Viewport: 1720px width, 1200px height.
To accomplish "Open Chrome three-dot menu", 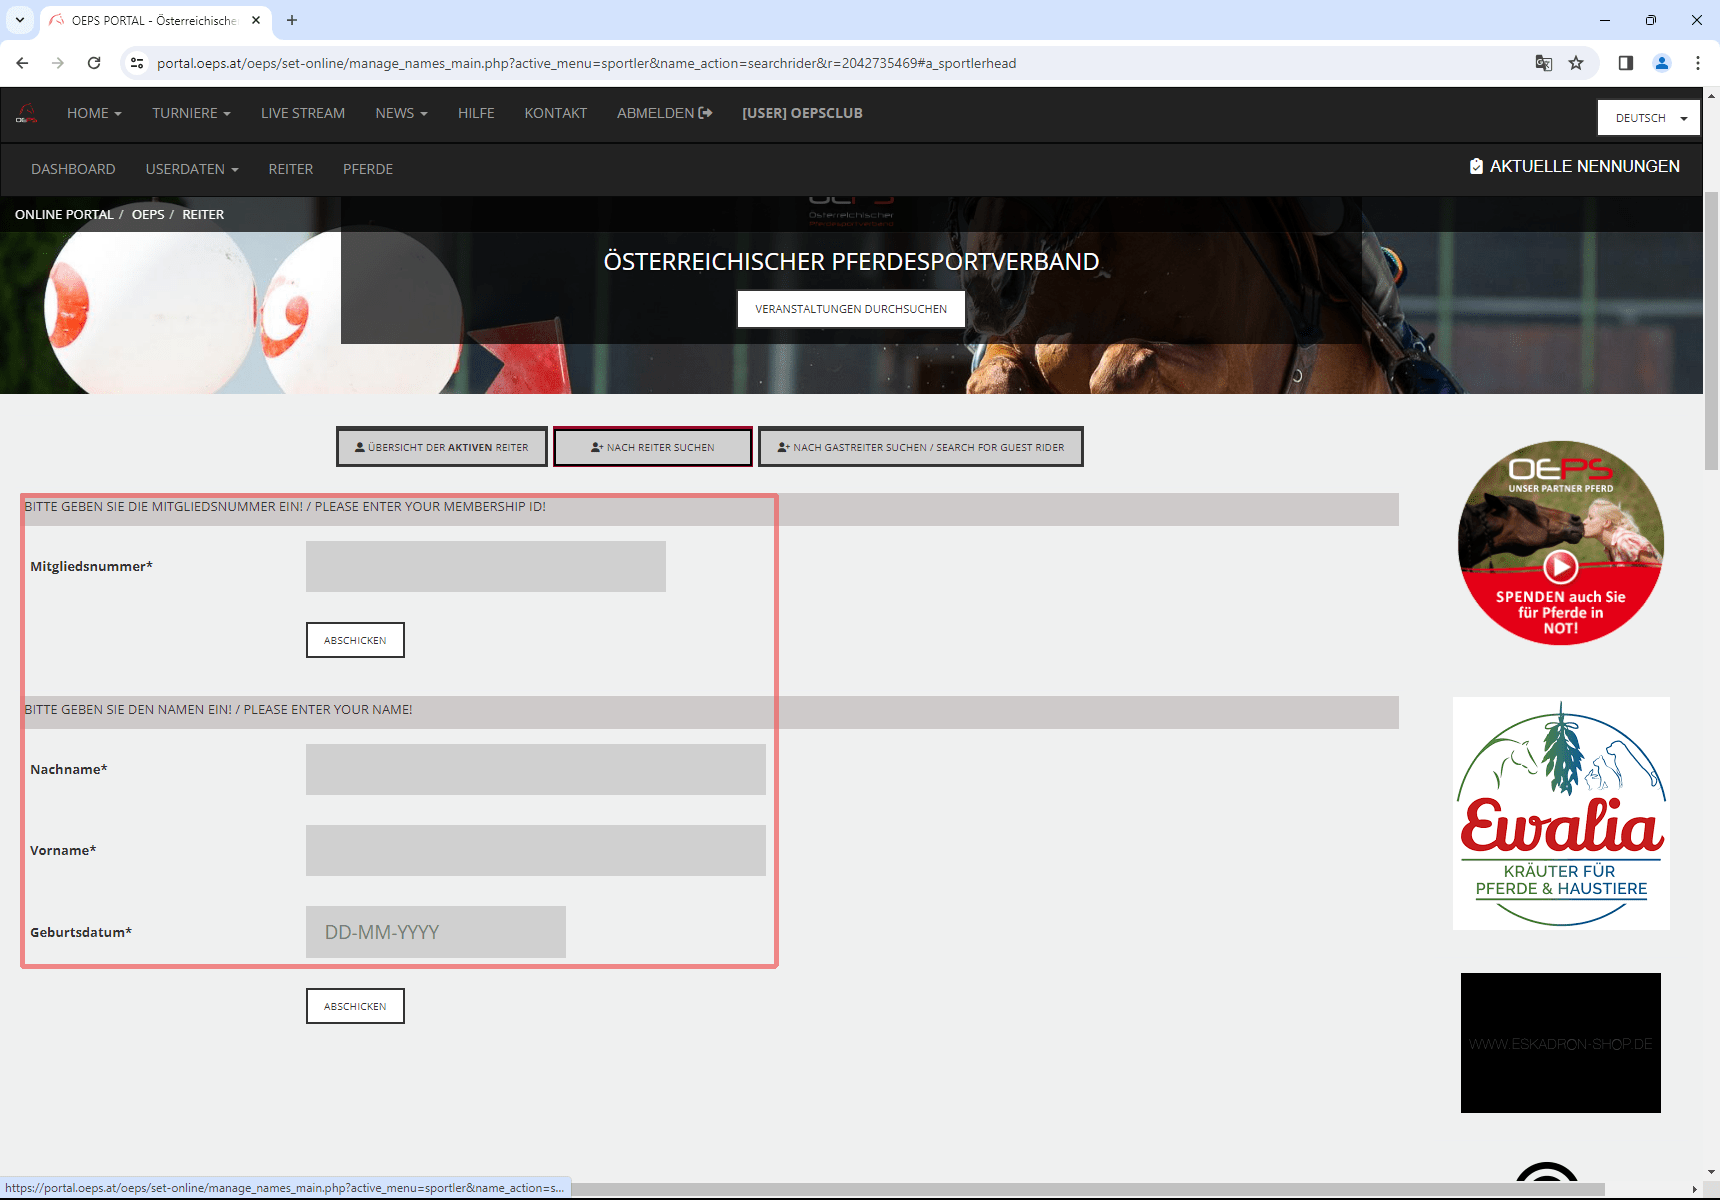I will click(x=1697, y=63).
